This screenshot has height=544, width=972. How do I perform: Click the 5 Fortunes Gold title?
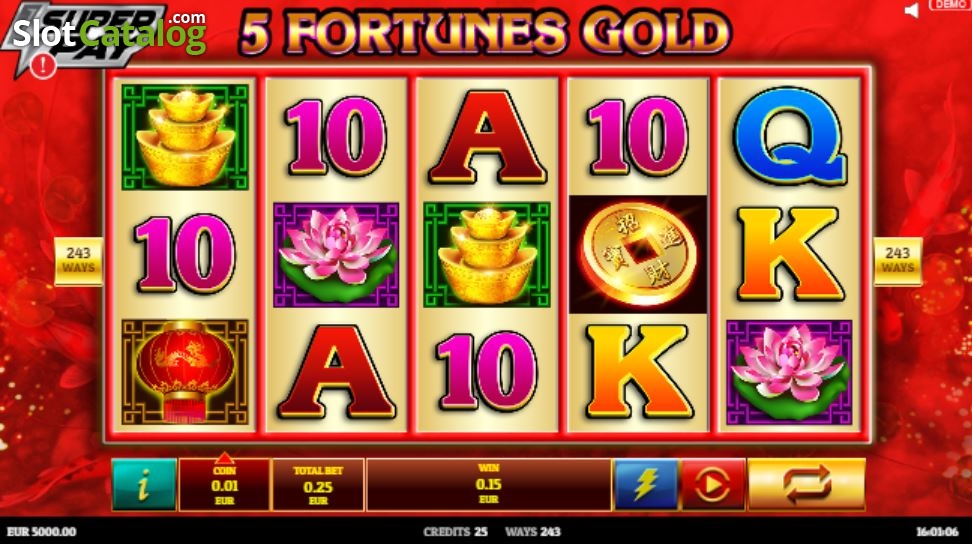[x=485, y=30]
